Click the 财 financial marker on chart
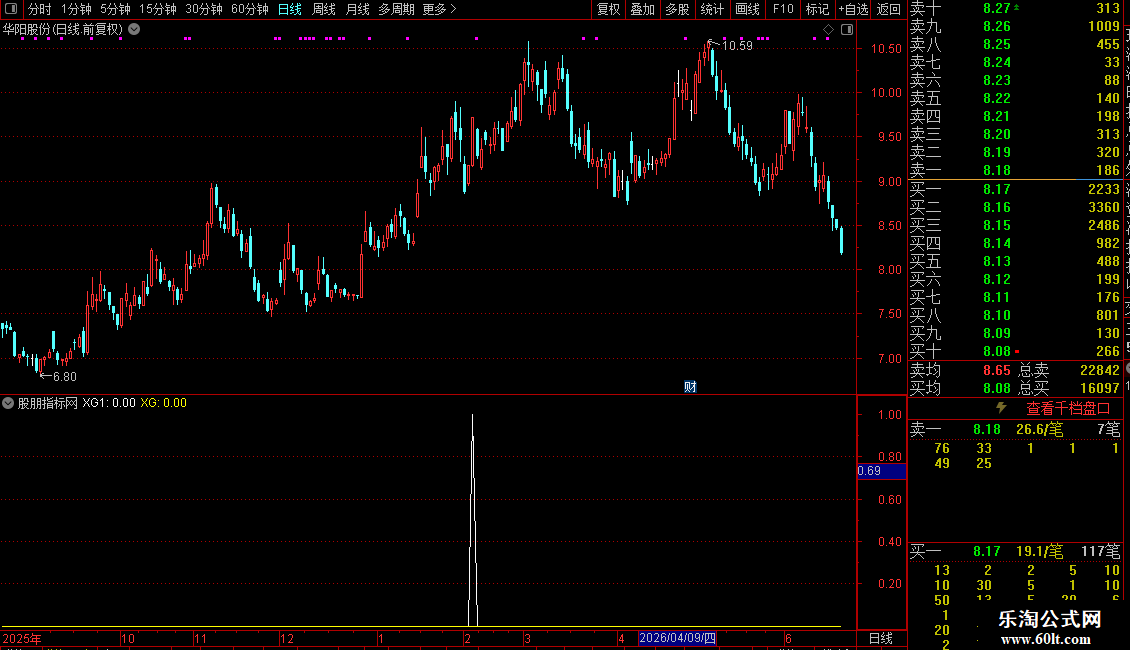This screenshot has width=1130, height=650. 690,387
